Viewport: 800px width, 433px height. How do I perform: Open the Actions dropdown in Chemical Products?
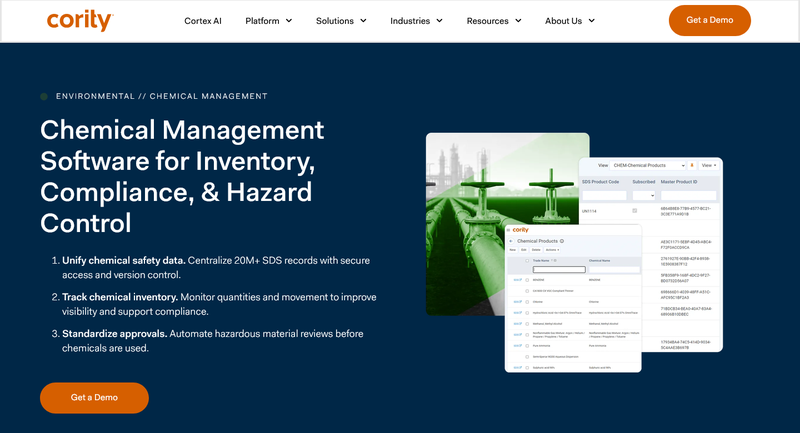tap(552, 250)
